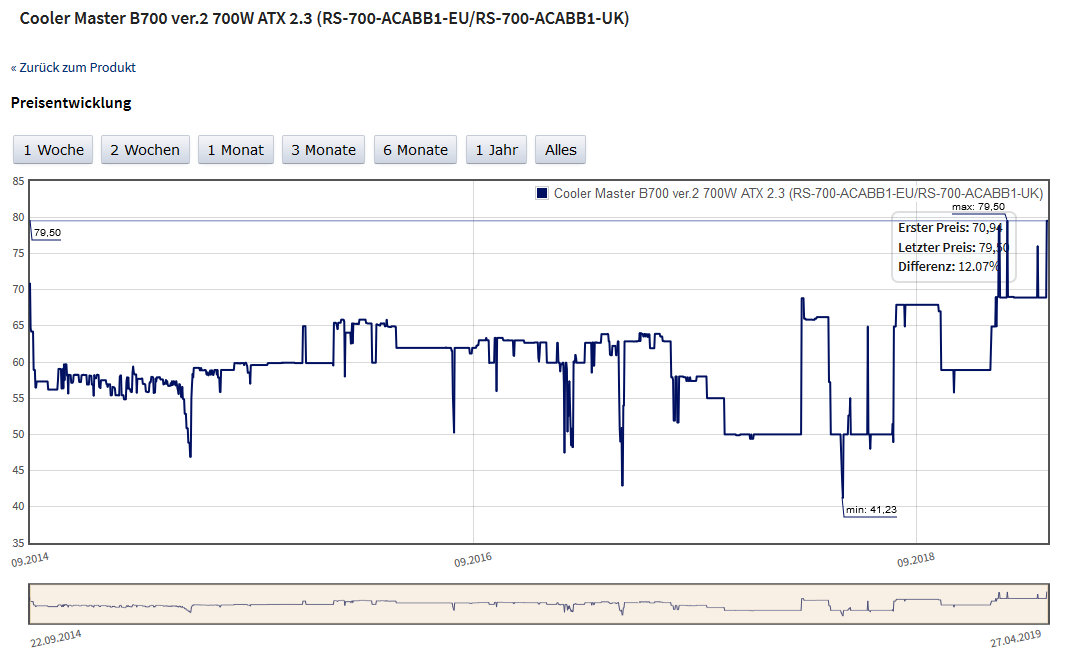Screen dimensions: 1069x656
Task: Click the min: 41,23 chart annotation
Action: point(871,509)
